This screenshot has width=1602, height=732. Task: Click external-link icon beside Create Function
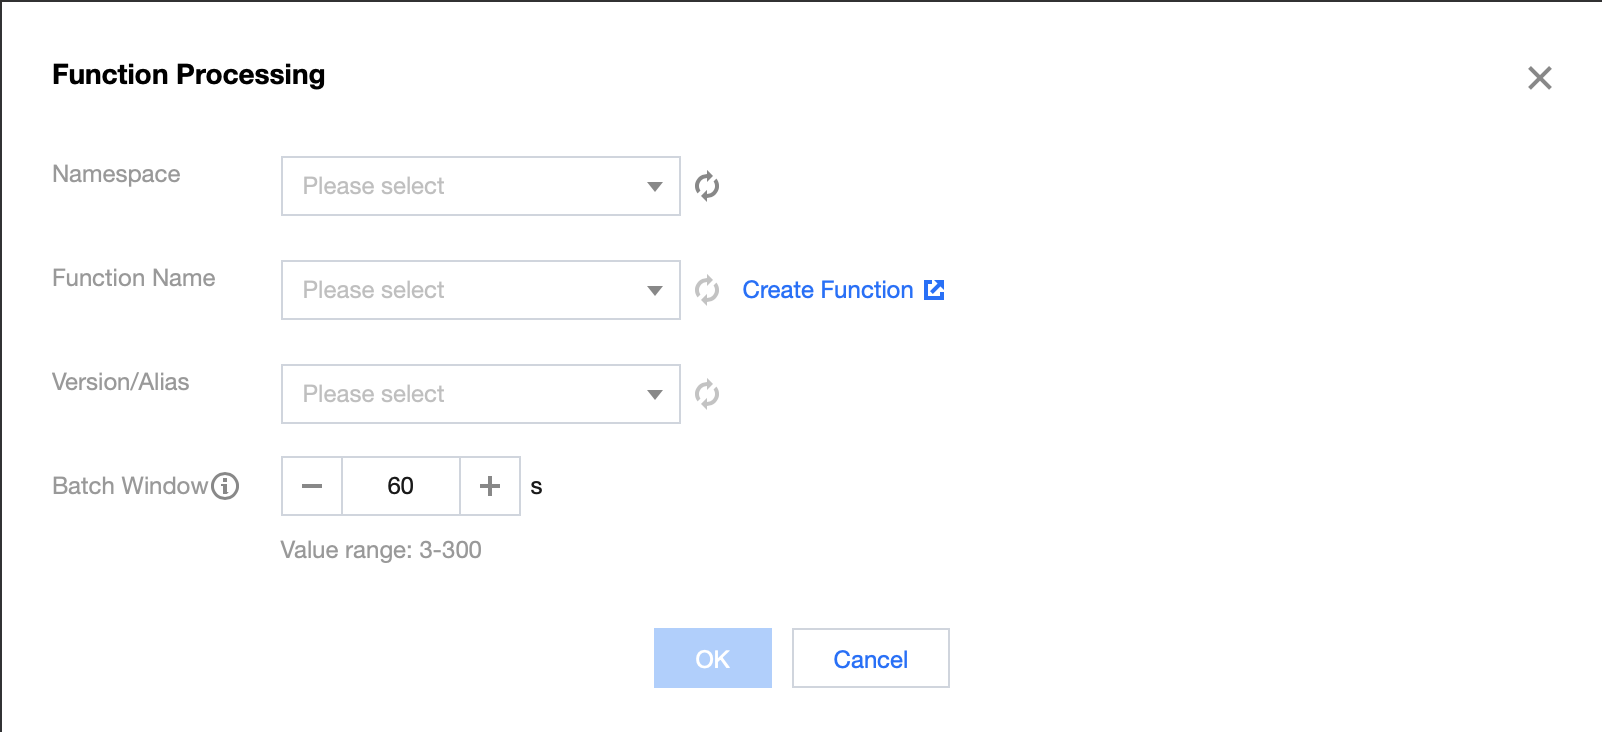934,290
